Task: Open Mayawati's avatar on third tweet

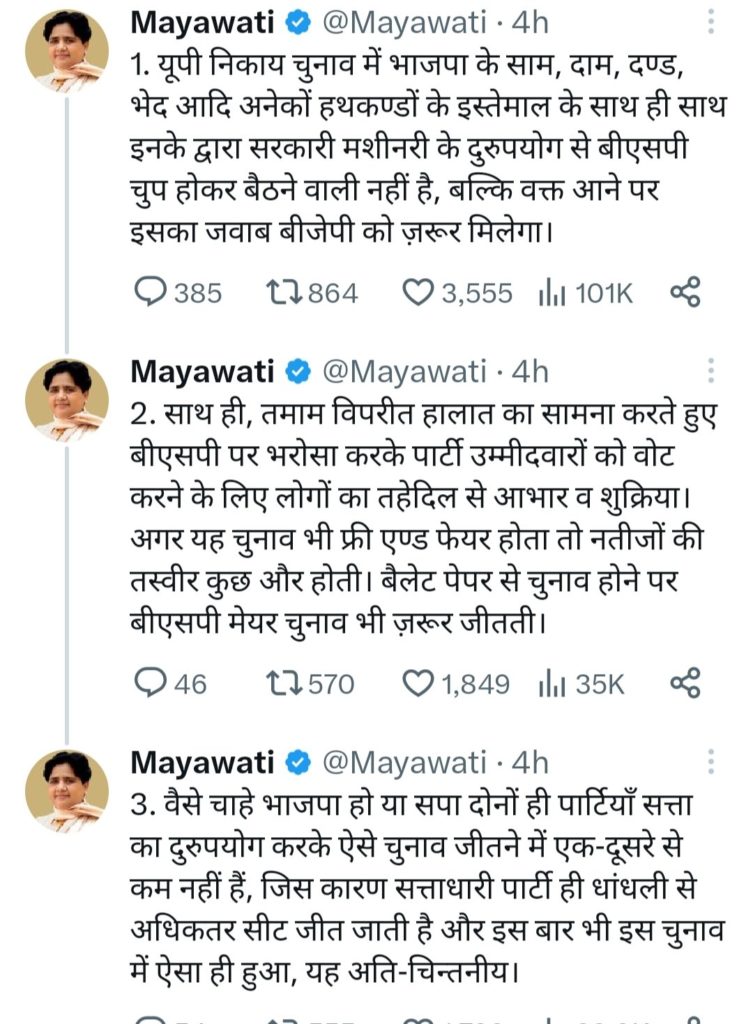Action: [x=67, y=788]
